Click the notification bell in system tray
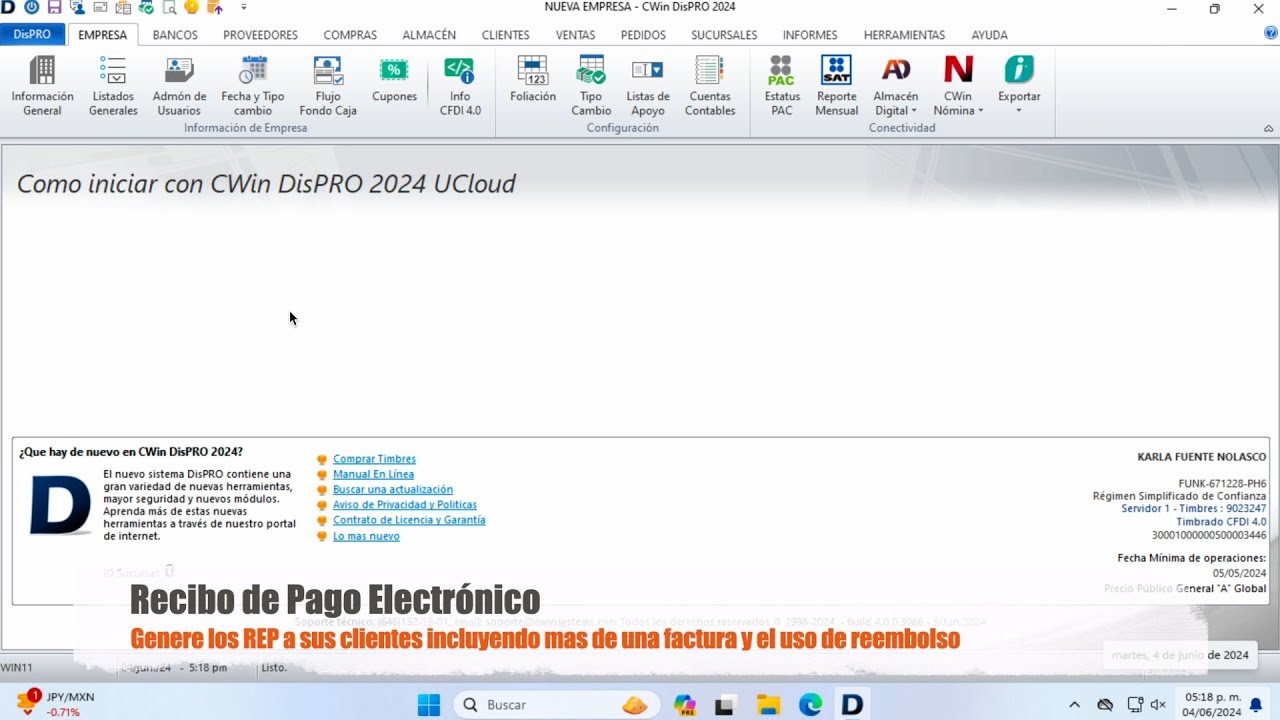 pyautogui.click(x=1256, y=705)
